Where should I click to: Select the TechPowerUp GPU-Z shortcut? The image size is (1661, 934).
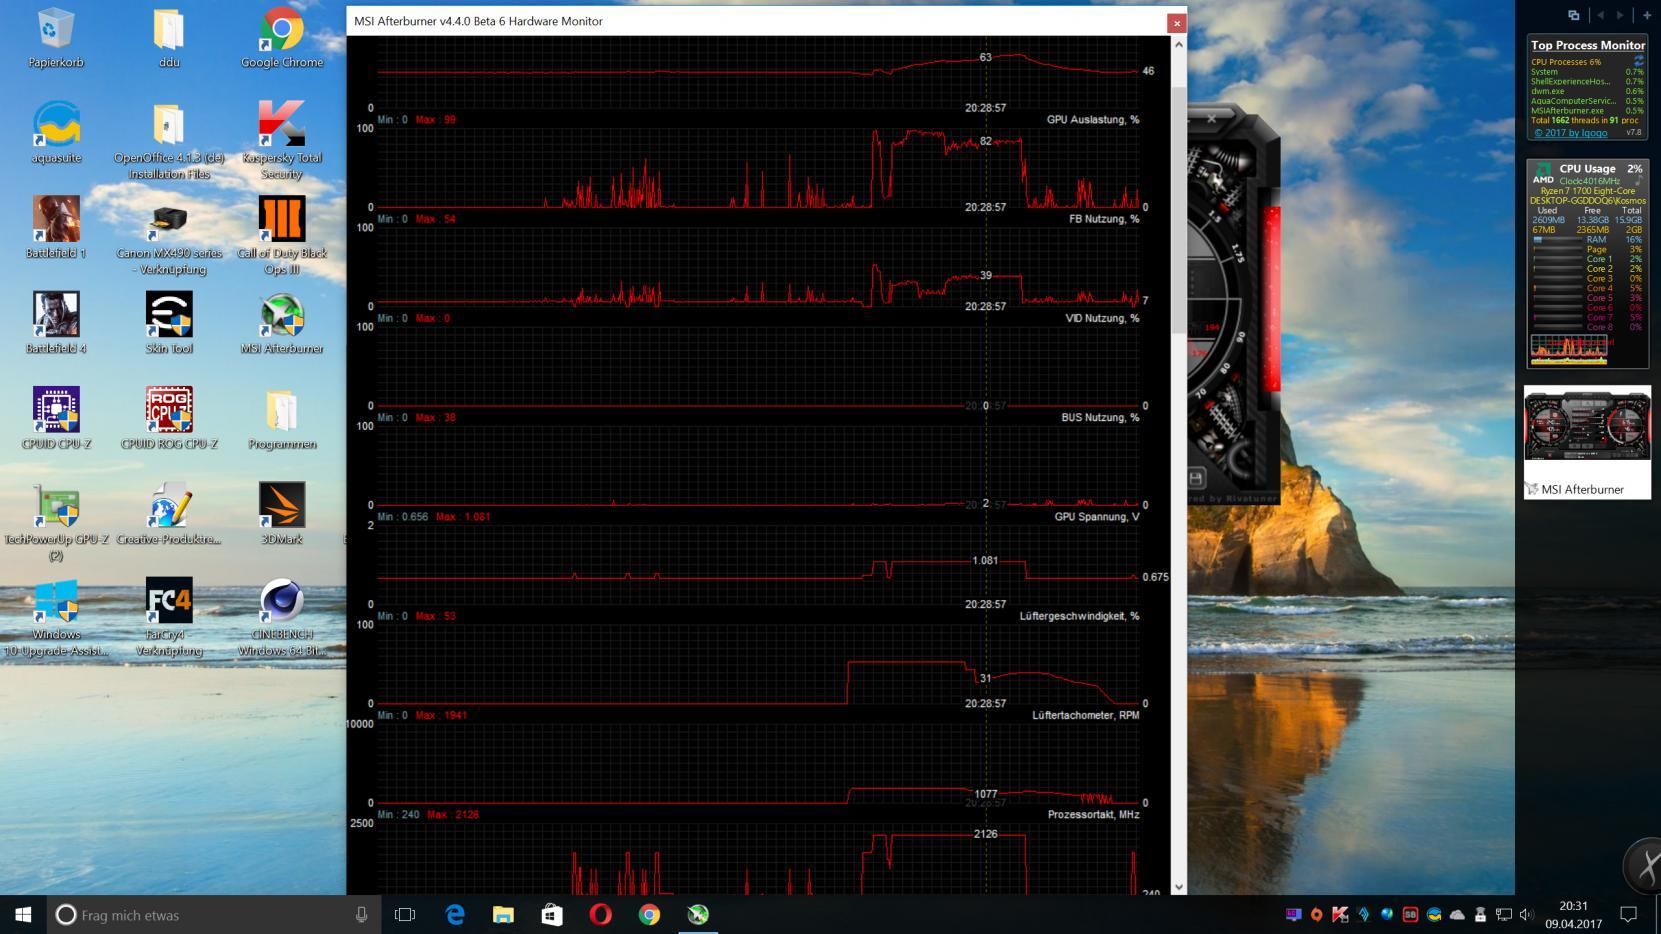click(56, 522)
